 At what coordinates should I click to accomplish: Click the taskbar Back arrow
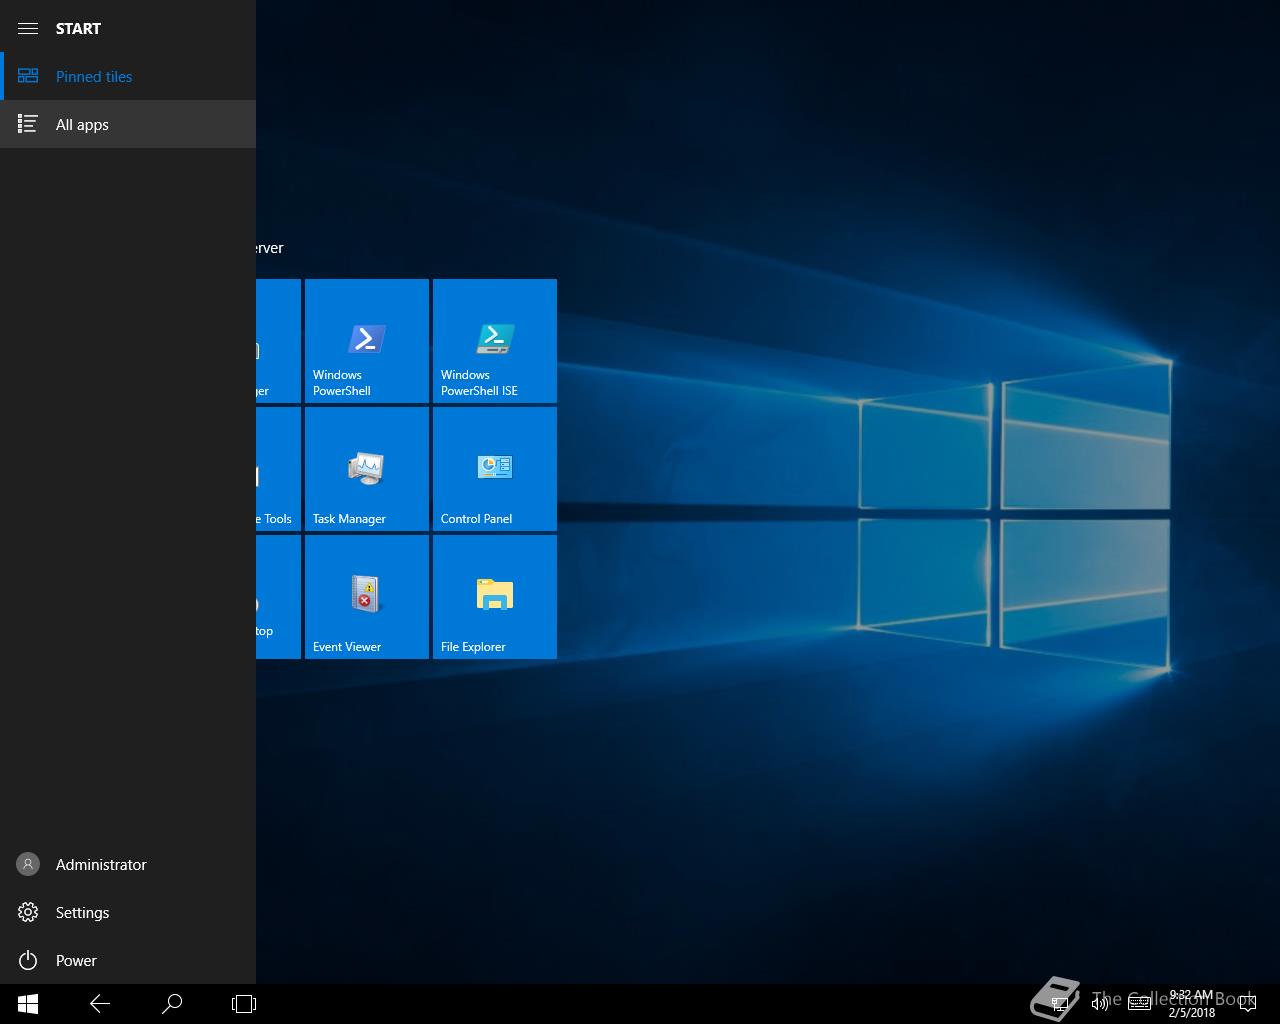(x=100, y=1004)
